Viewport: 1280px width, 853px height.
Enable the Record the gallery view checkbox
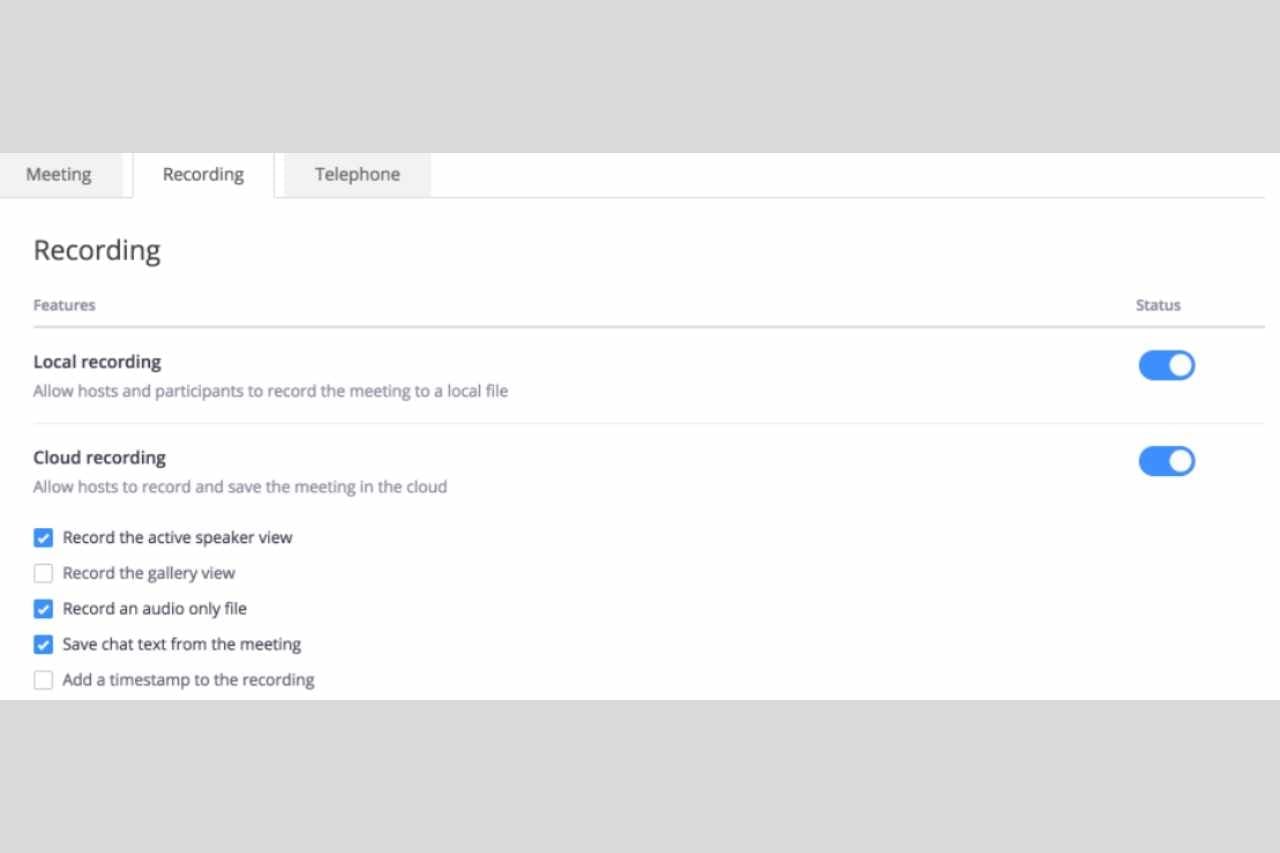44,574
